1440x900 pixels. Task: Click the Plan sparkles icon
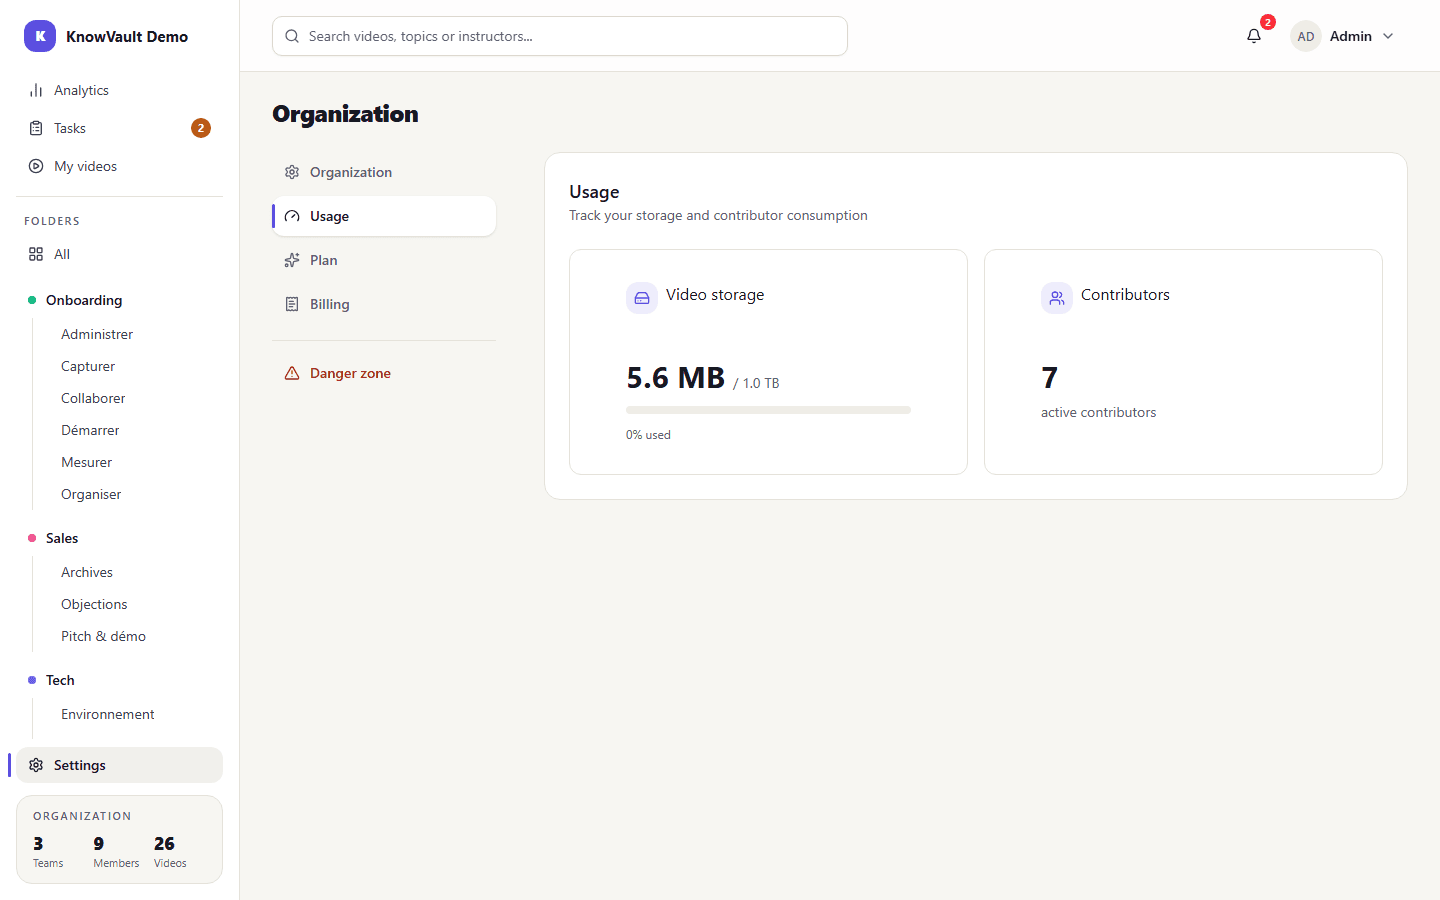point(292,260)
